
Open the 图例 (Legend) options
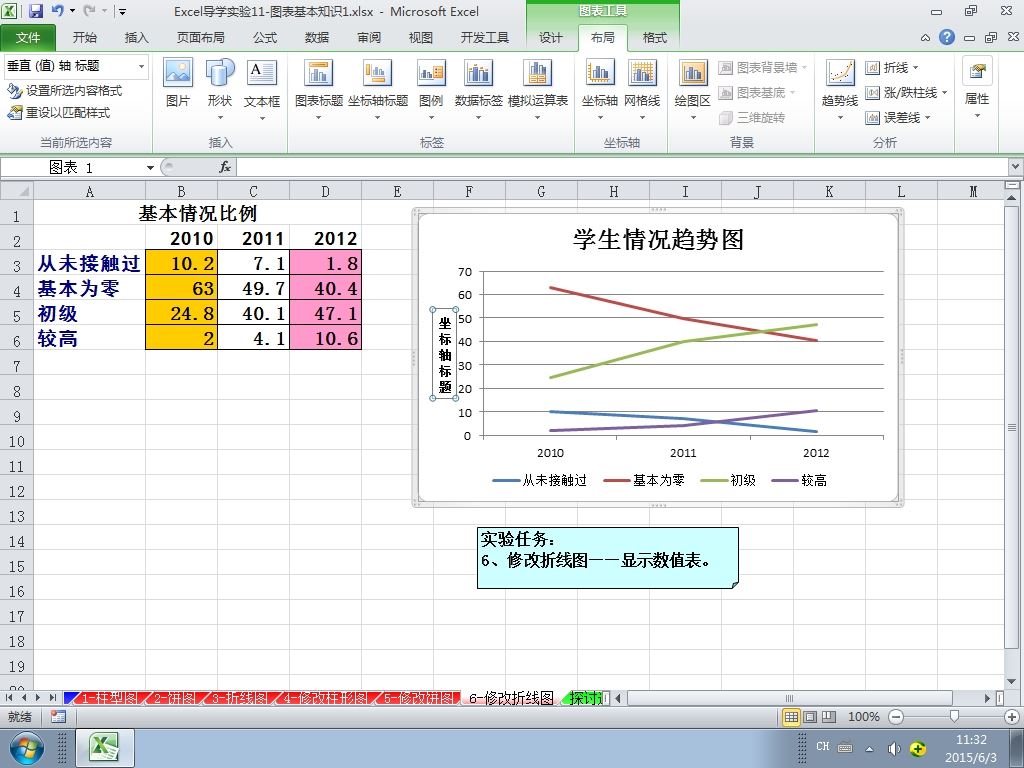point(431,89)
